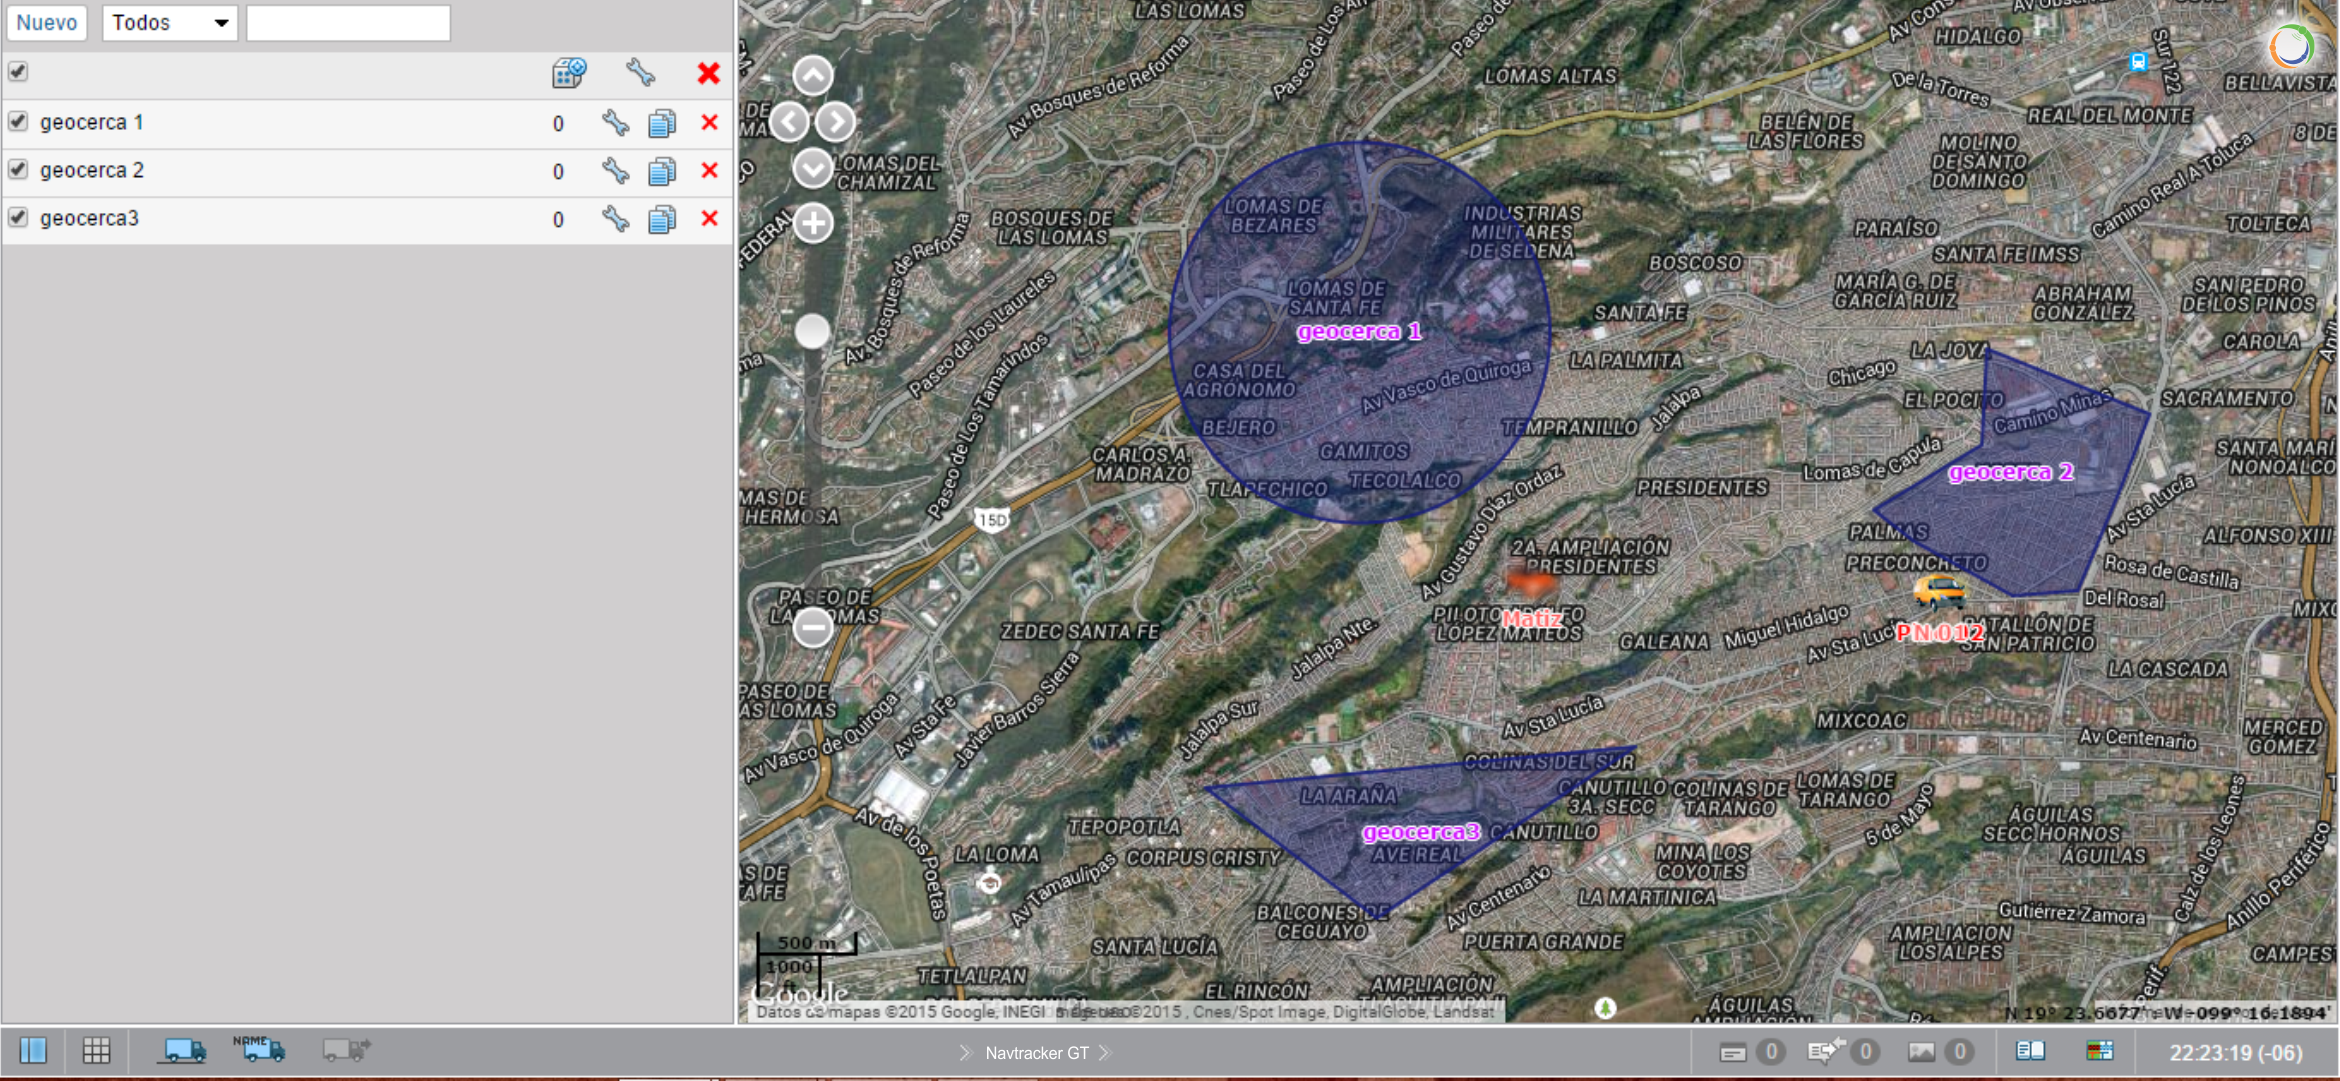Uncheck the geocerca3 checkbox
The image size is (2340, 1081).
tap(18, 217)
